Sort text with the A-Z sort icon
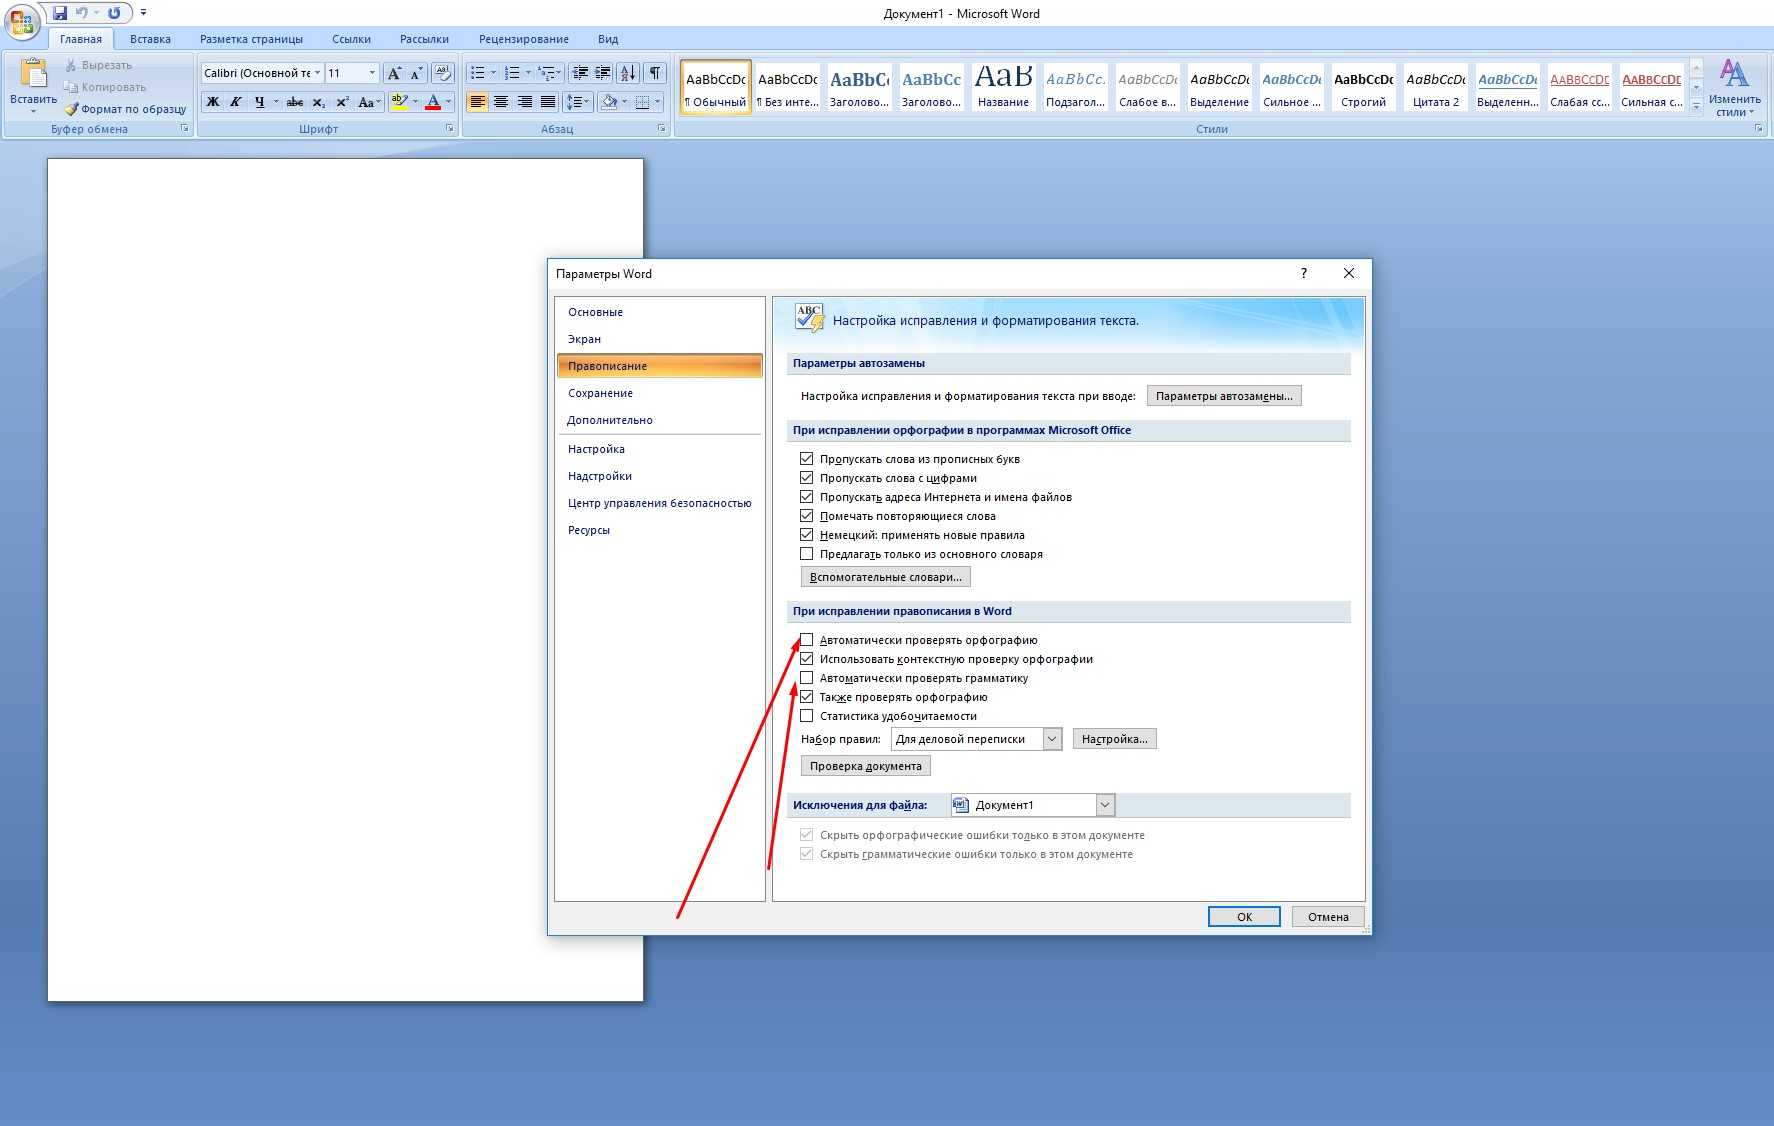 pyautogui.click(x=628, y=73)
